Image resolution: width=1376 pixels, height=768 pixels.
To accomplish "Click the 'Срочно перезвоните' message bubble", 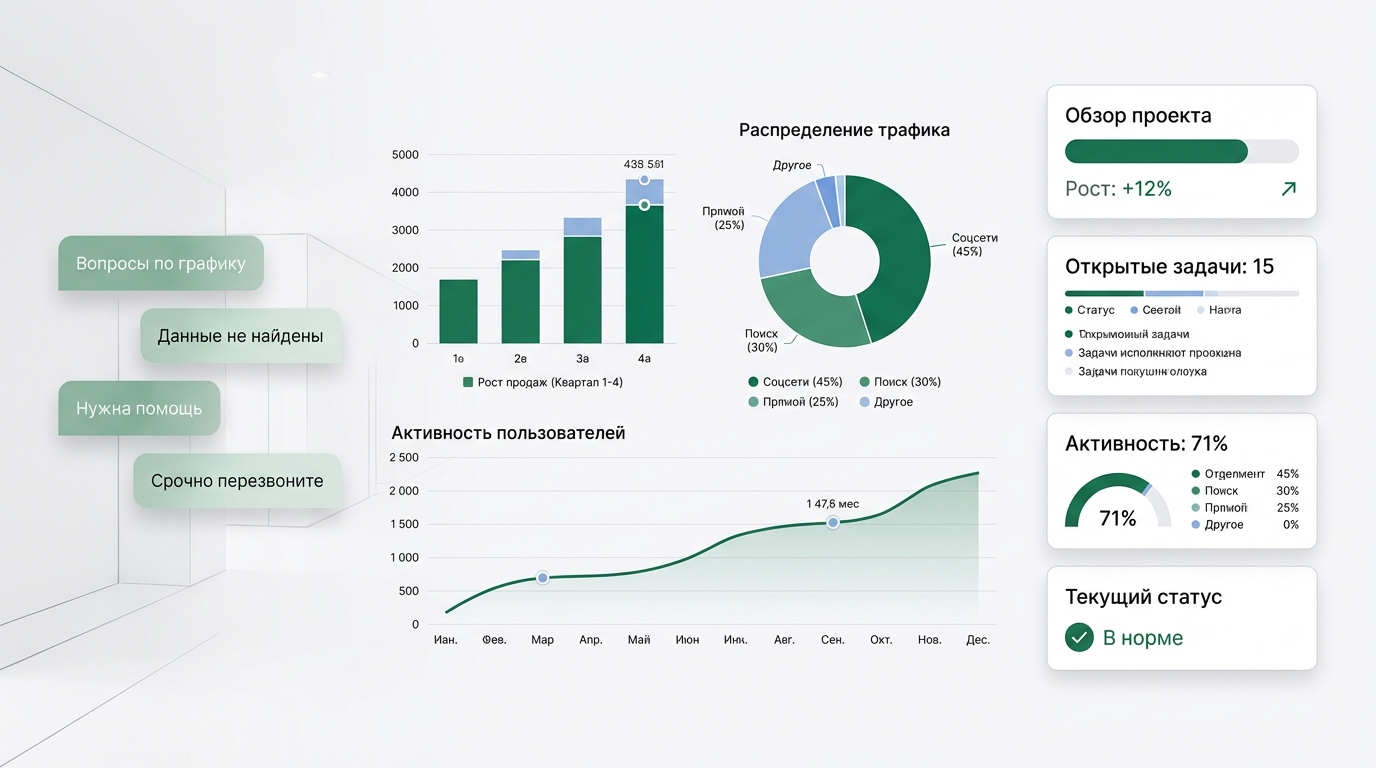I will [x=237, y=480].
